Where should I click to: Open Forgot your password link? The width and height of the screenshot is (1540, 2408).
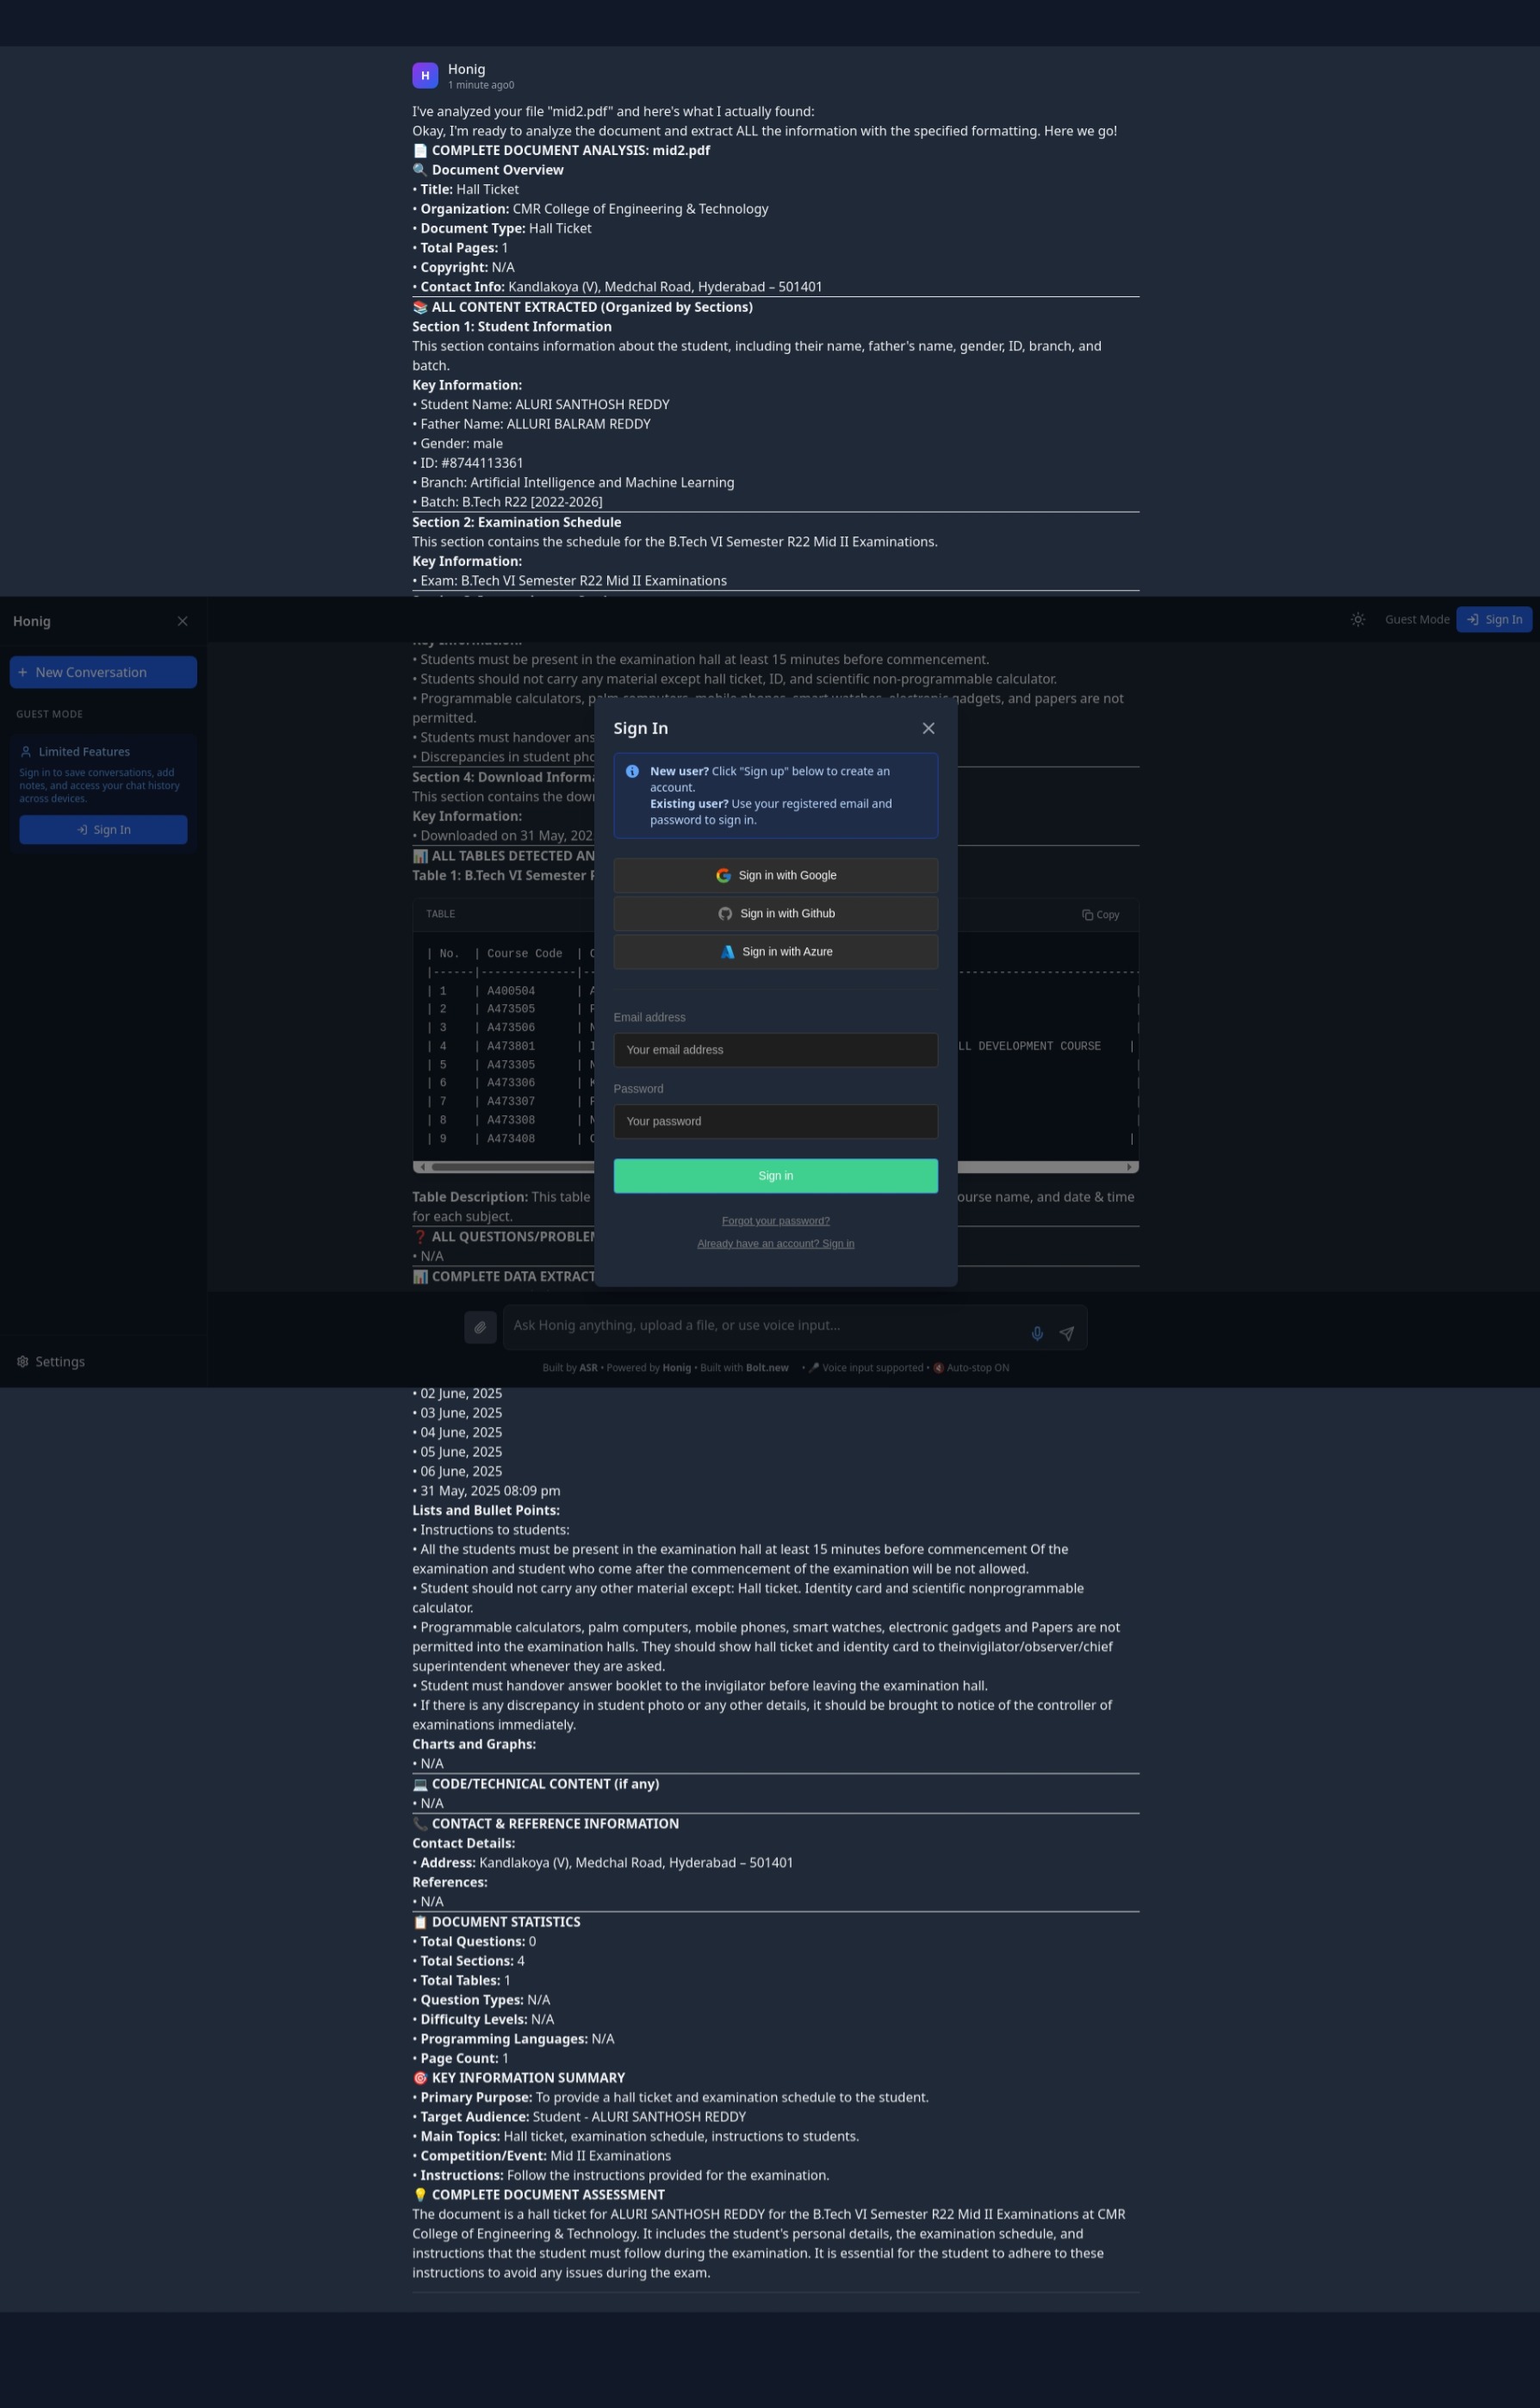(x=775, y=1220)
